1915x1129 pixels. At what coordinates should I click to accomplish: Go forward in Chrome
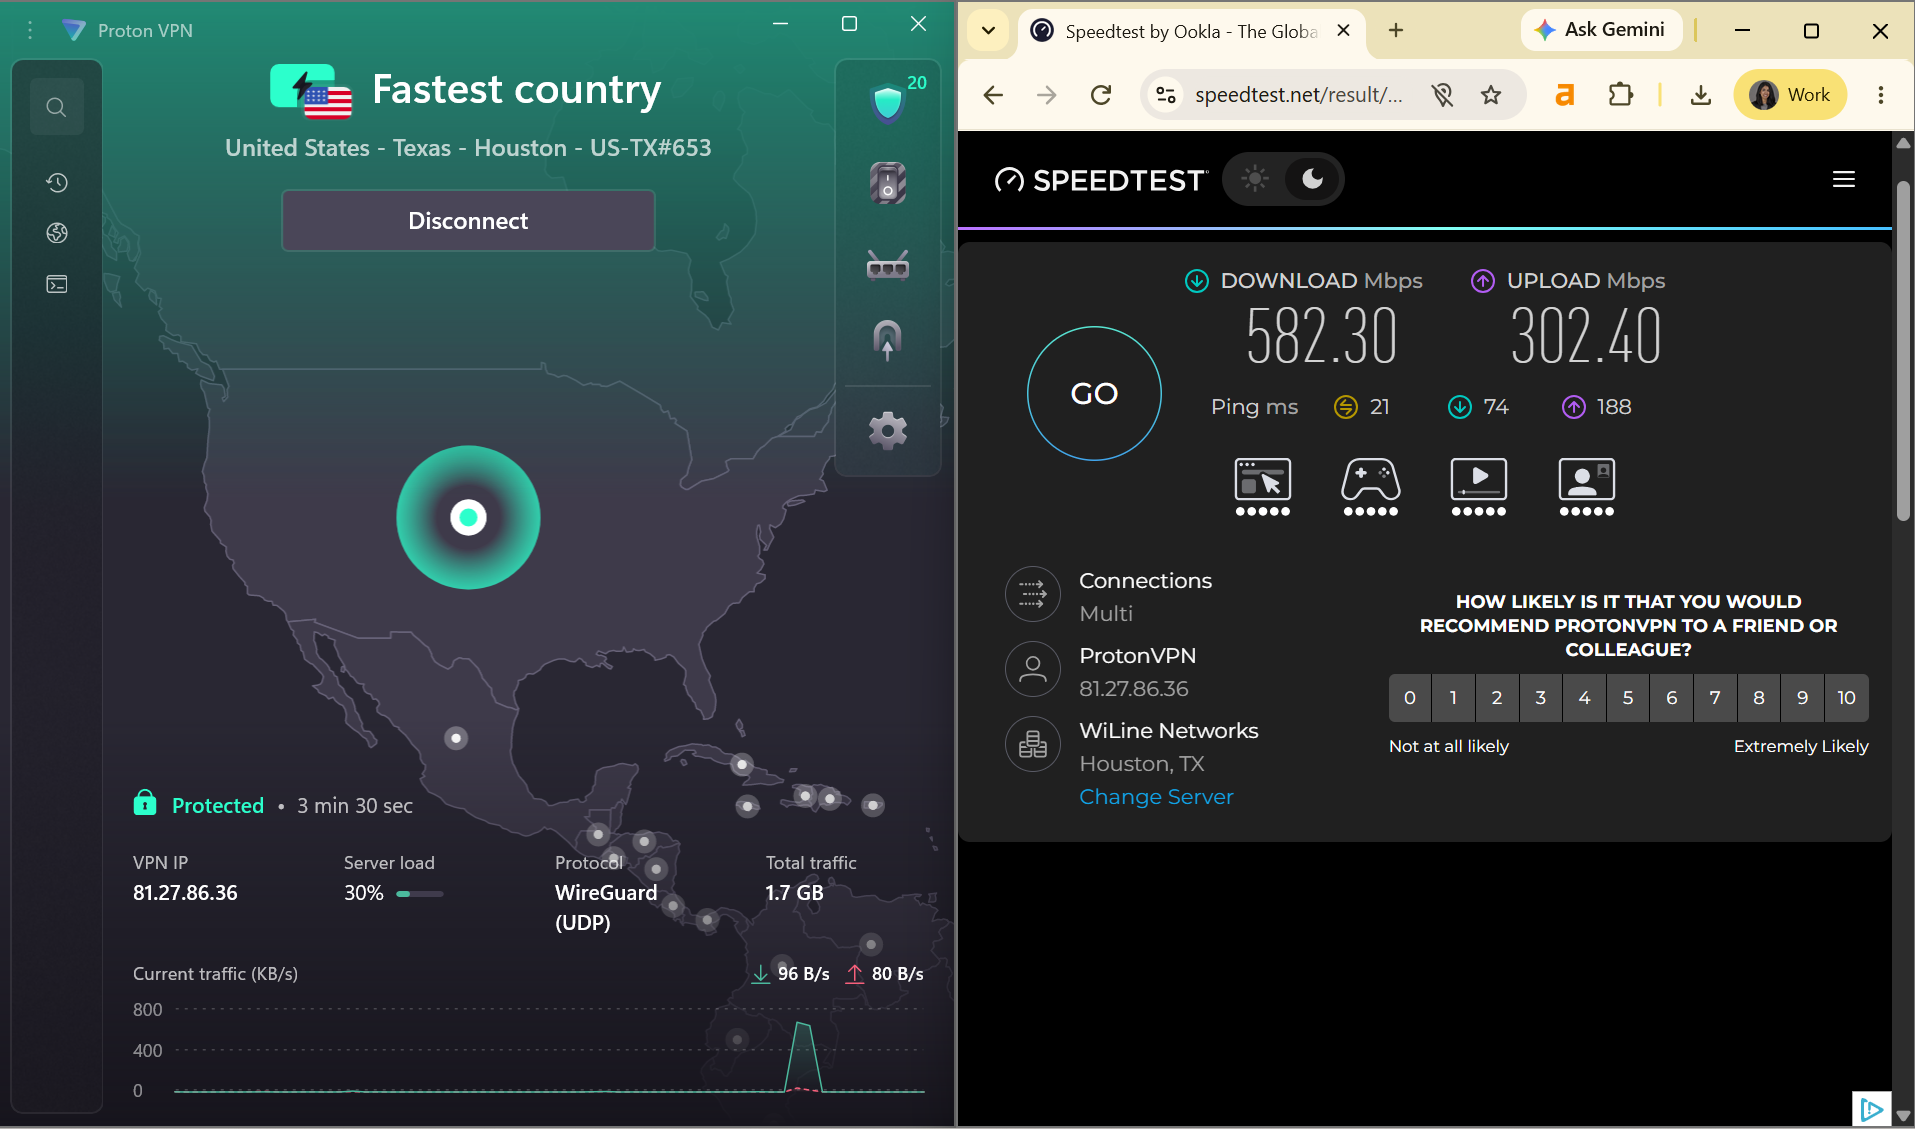(1046, 95)
